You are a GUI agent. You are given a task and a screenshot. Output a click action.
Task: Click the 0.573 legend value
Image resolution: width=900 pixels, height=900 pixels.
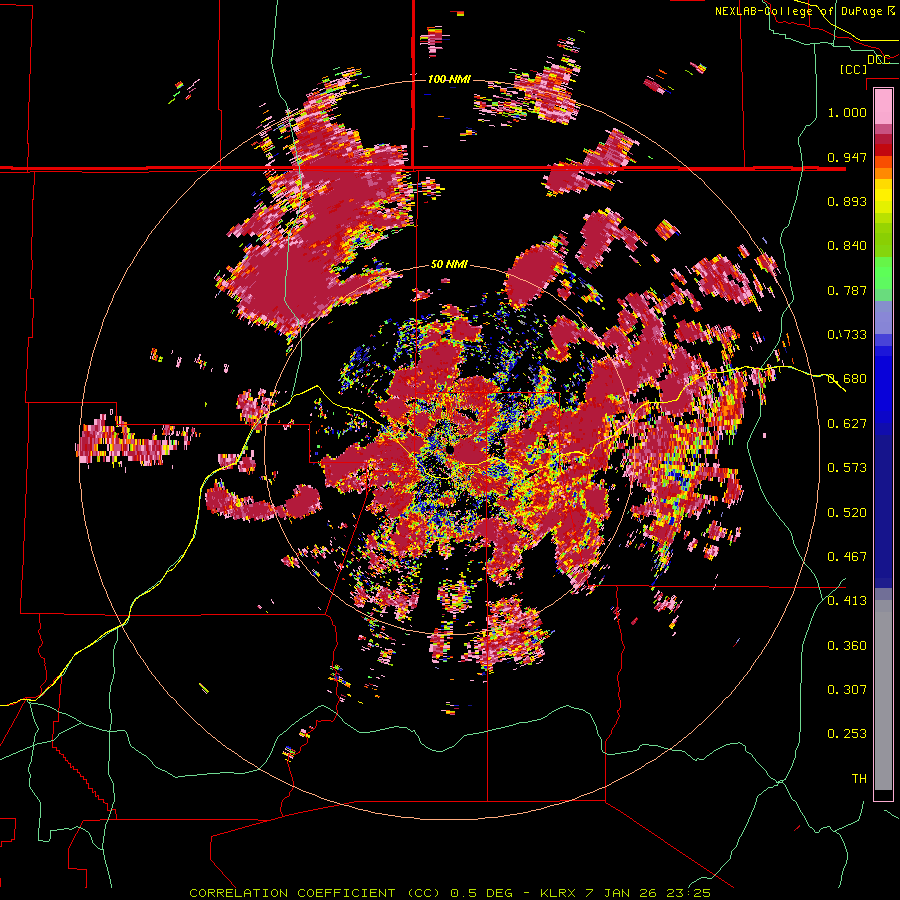coord(847,468)
